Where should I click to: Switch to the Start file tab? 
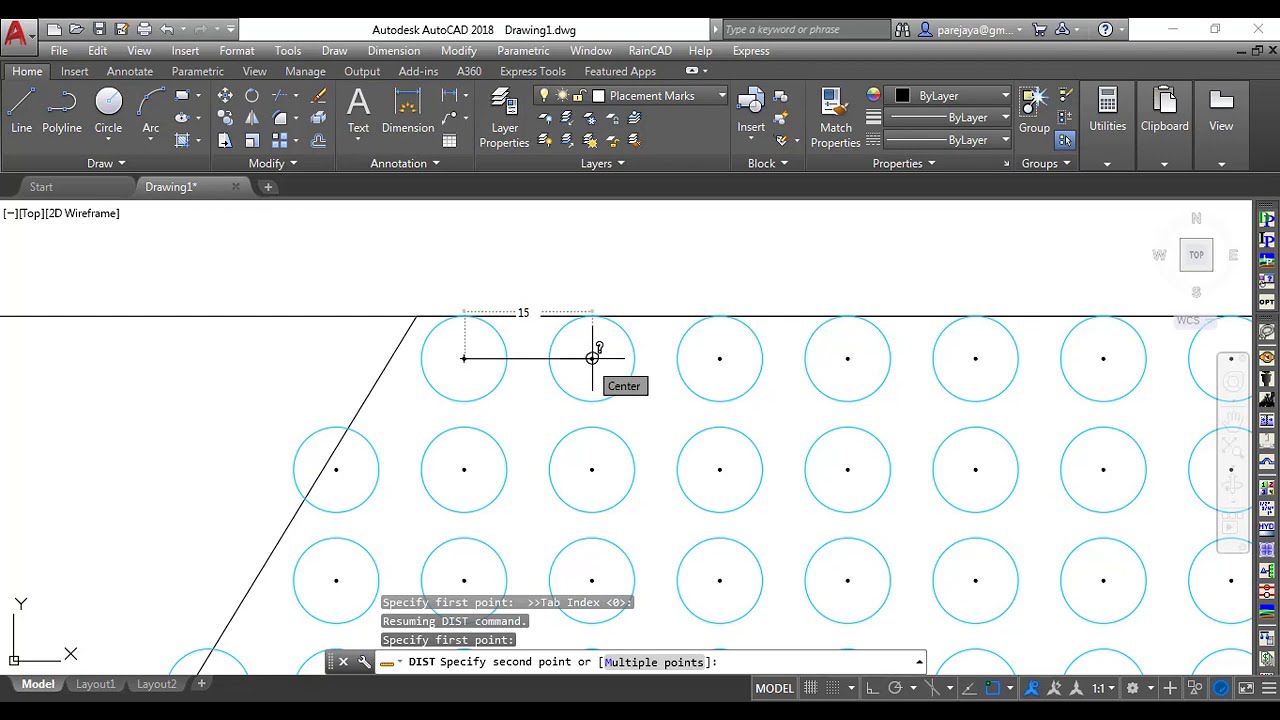(x=41, y=187)
